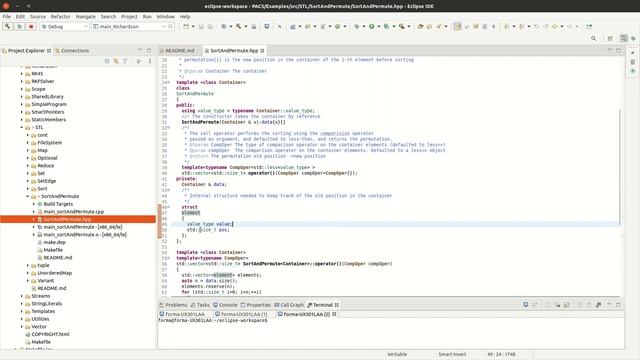Maximize the editor area
640x360 pixels.
(618, 50)
